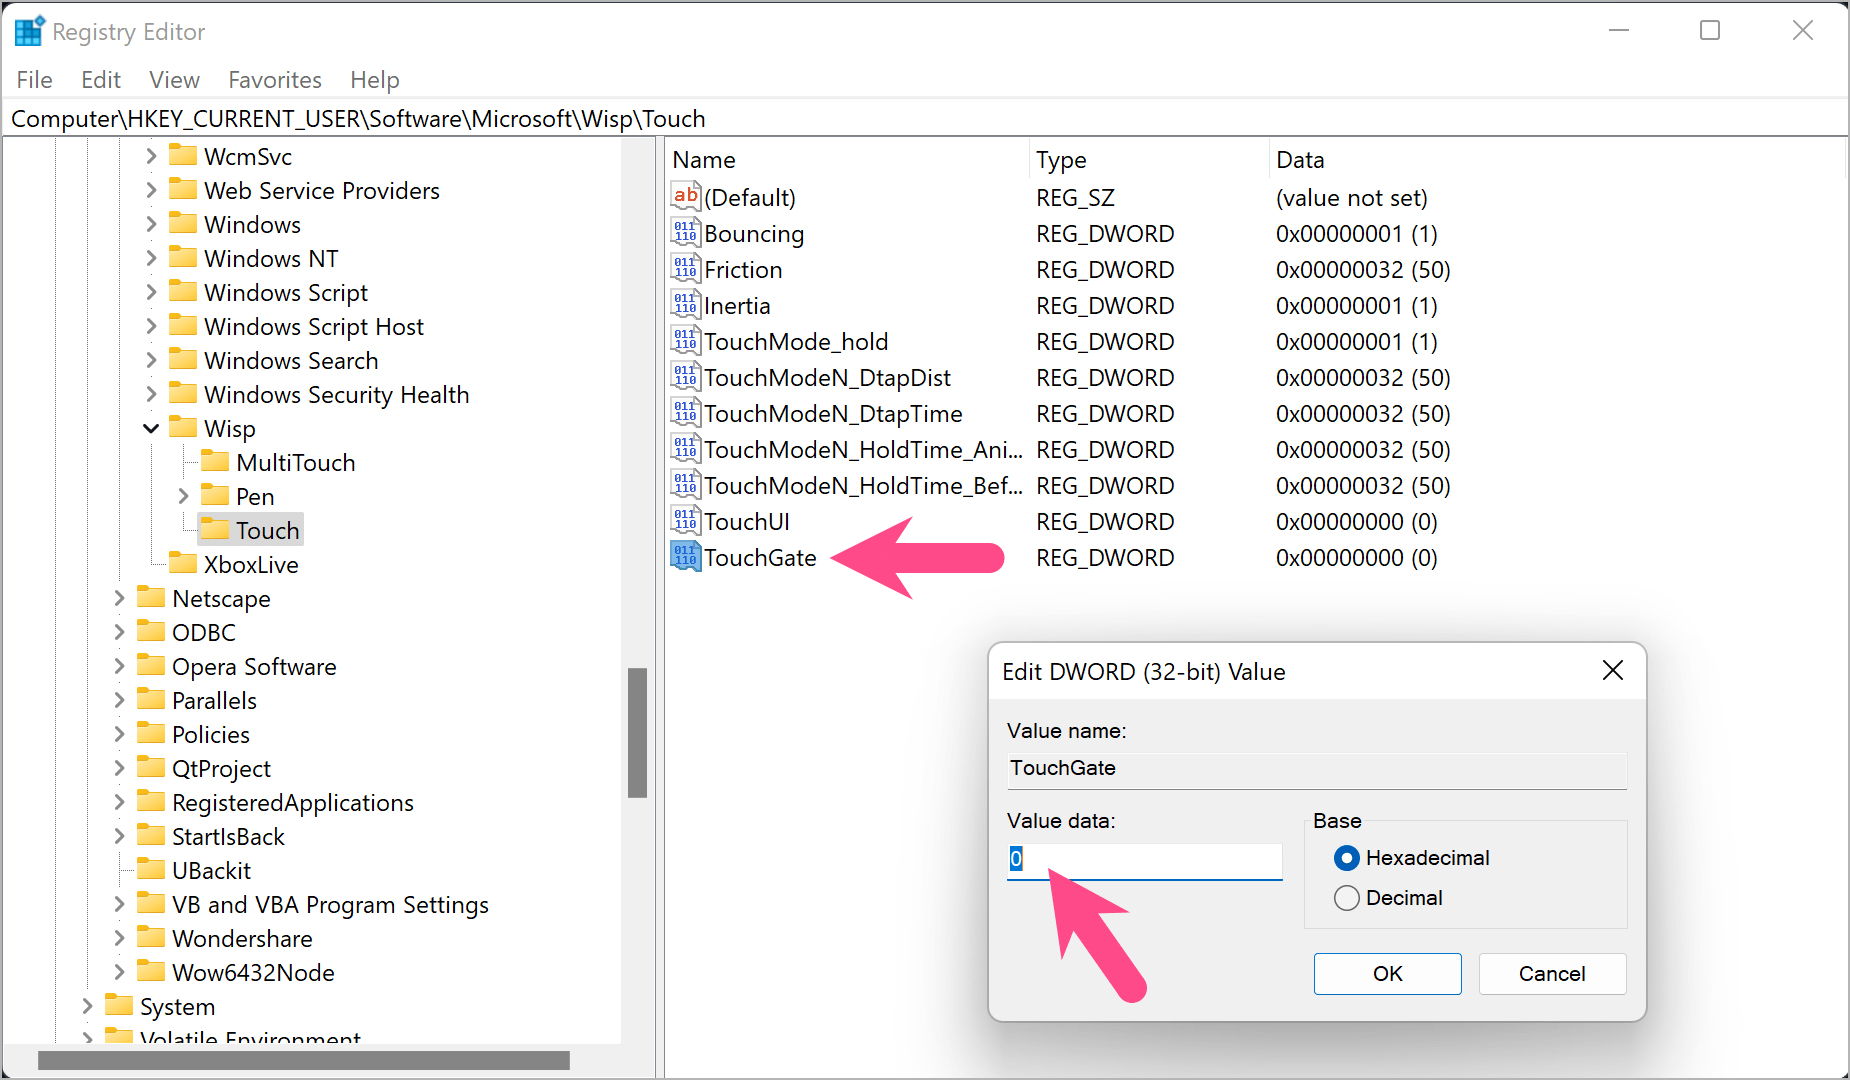Select the Decimal base option
Screen dimensions: 1850x1080
1347,897
